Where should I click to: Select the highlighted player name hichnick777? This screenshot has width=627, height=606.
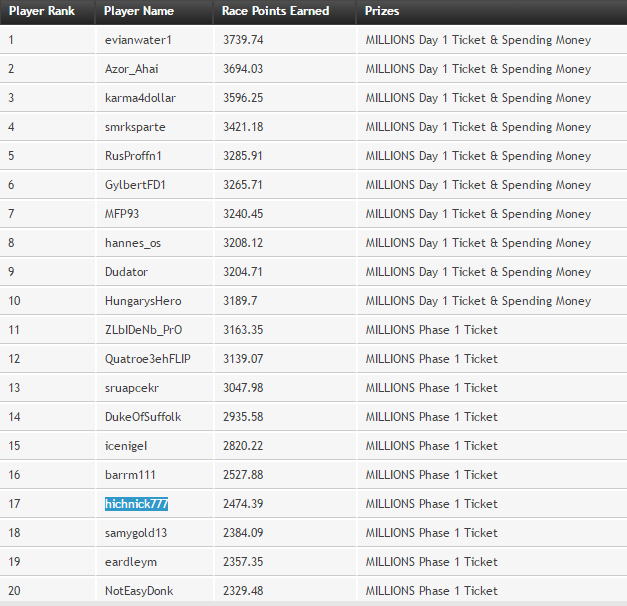click(136, 504)
